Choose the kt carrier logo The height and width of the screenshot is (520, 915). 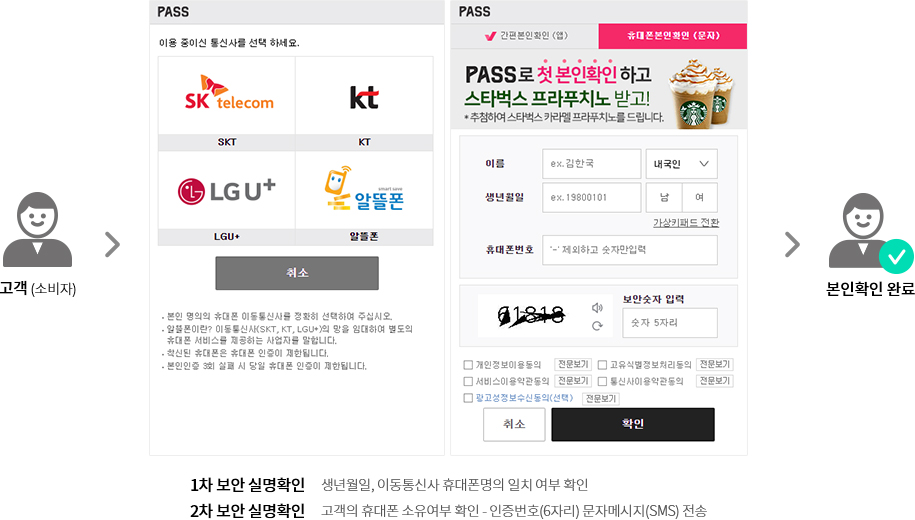click(364, 97)
